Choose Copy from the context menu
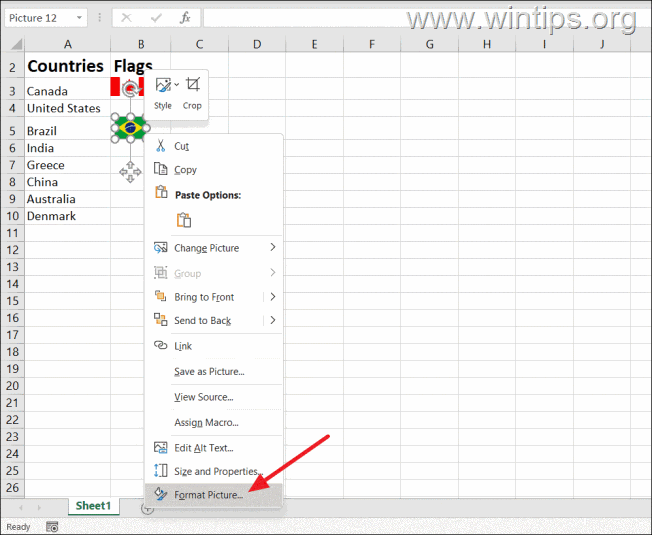Screen dimensions: 652x535 [x=214, y=170]
